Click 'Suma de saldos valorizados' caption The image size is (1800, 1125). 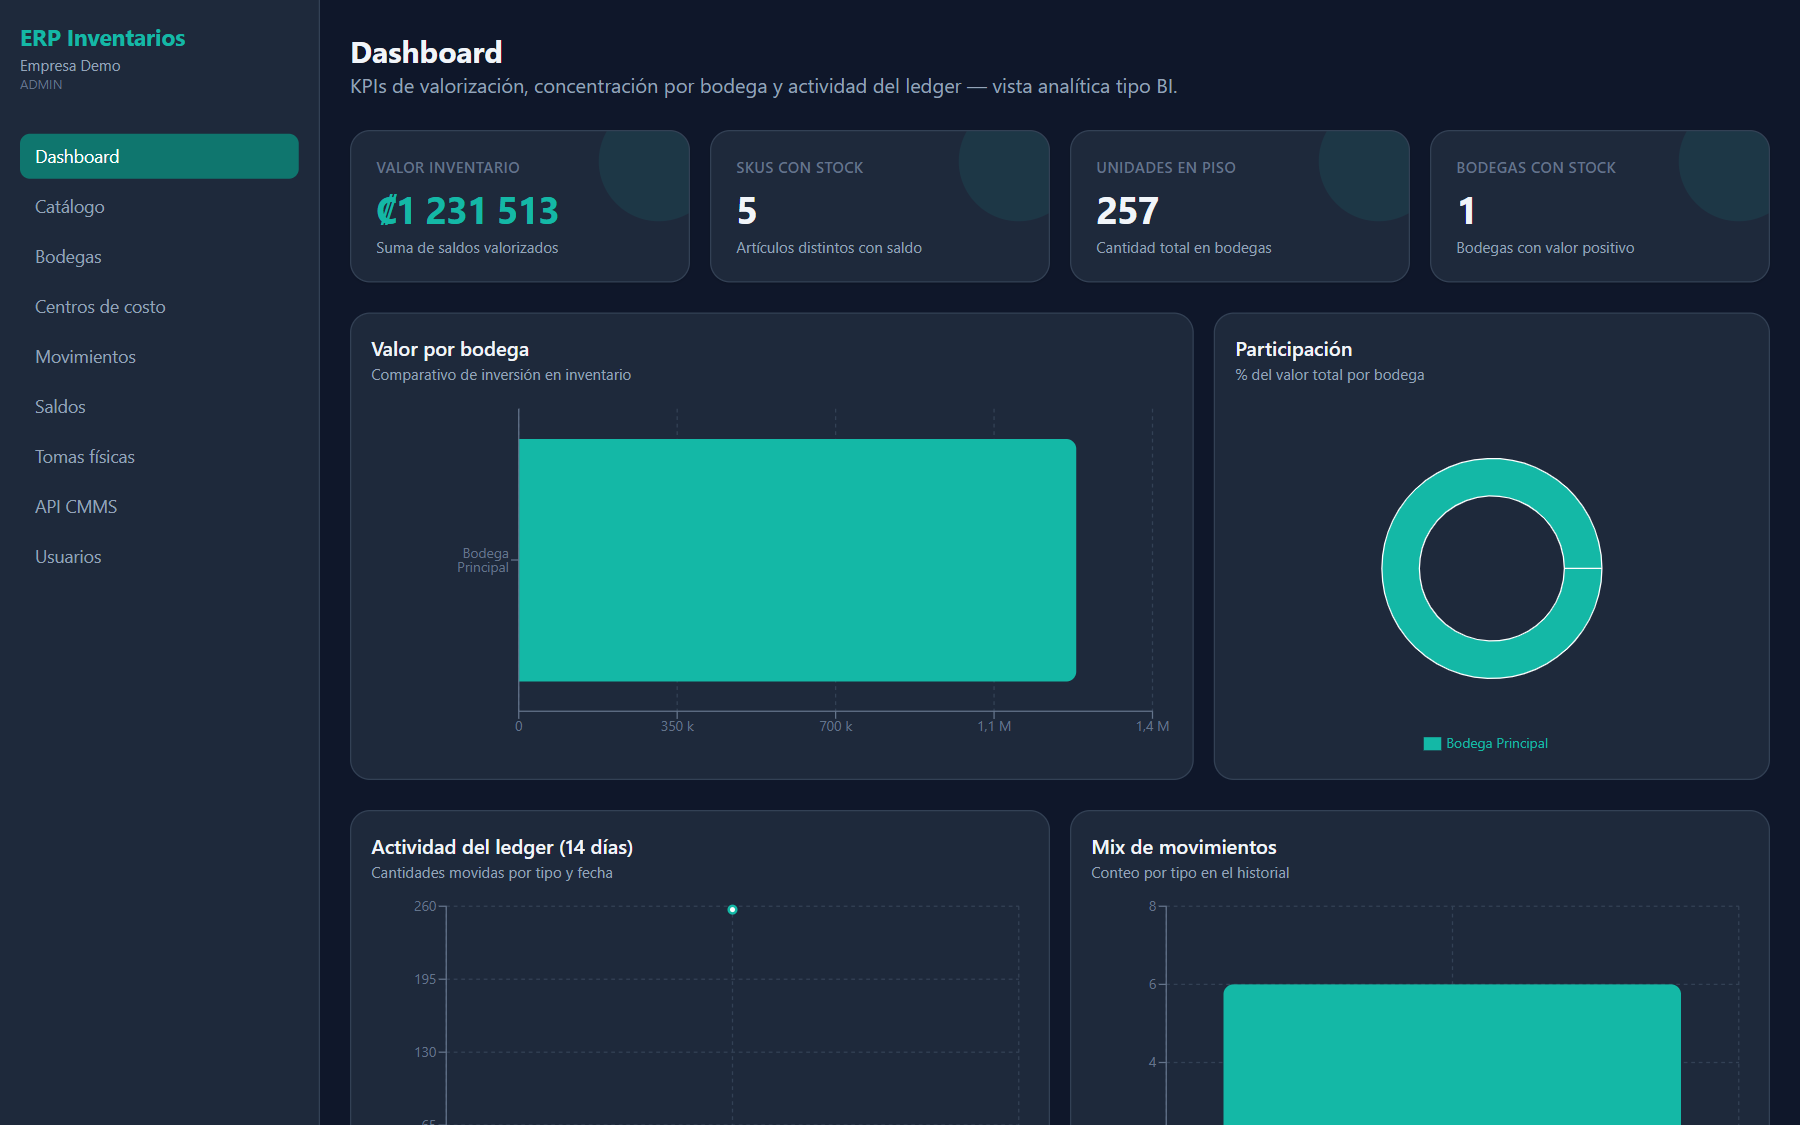pyautogui.click(x=467, y=248)
